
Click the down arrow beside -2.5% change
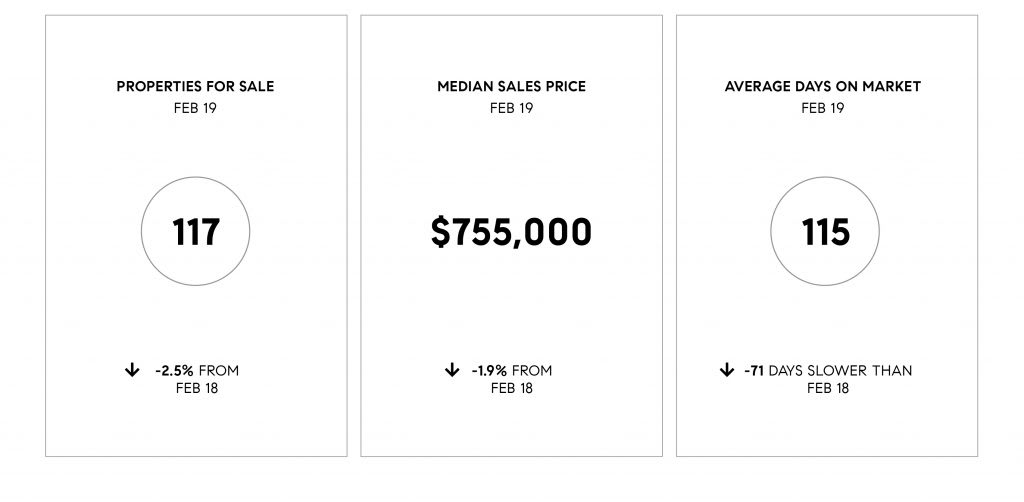131,371
